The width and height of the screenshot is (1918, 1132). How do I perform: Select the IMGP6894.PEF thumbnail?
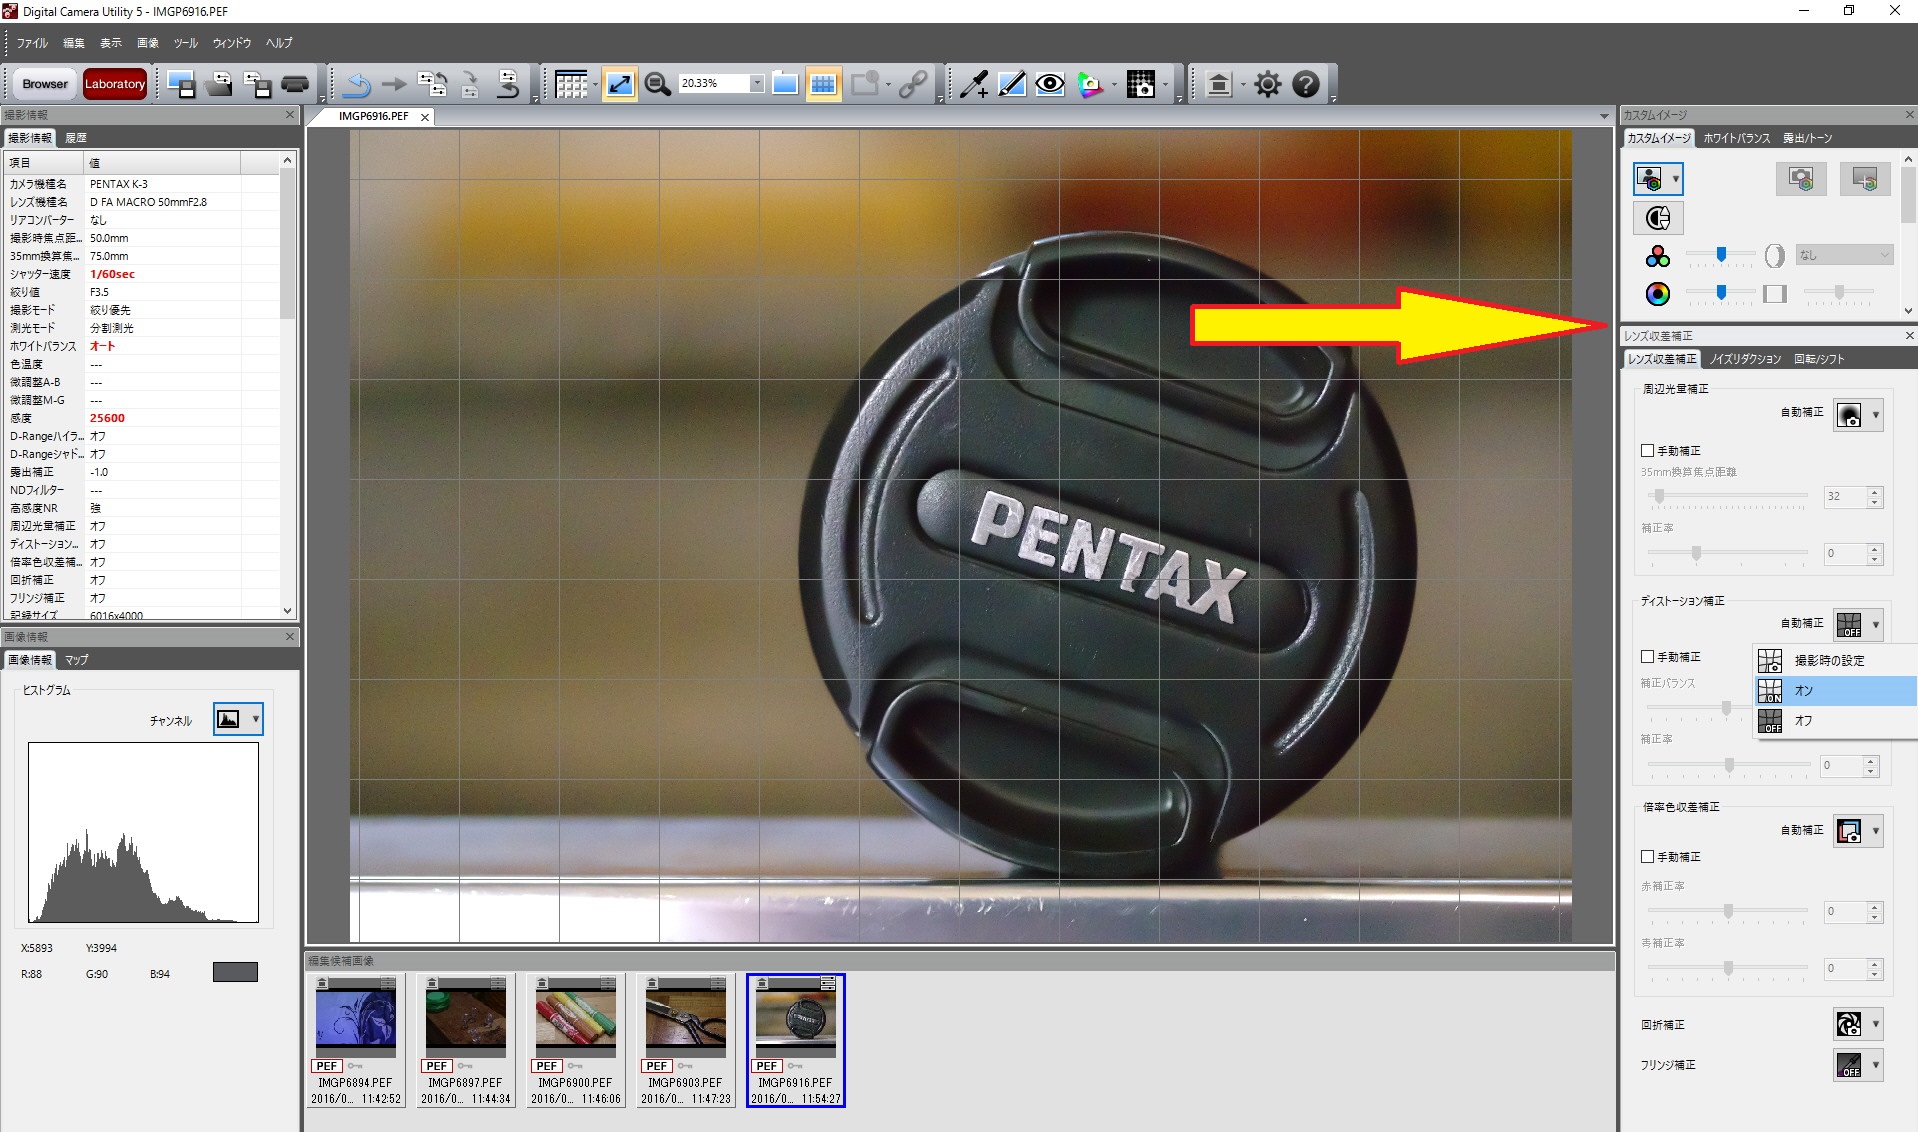click(356, 1040)
